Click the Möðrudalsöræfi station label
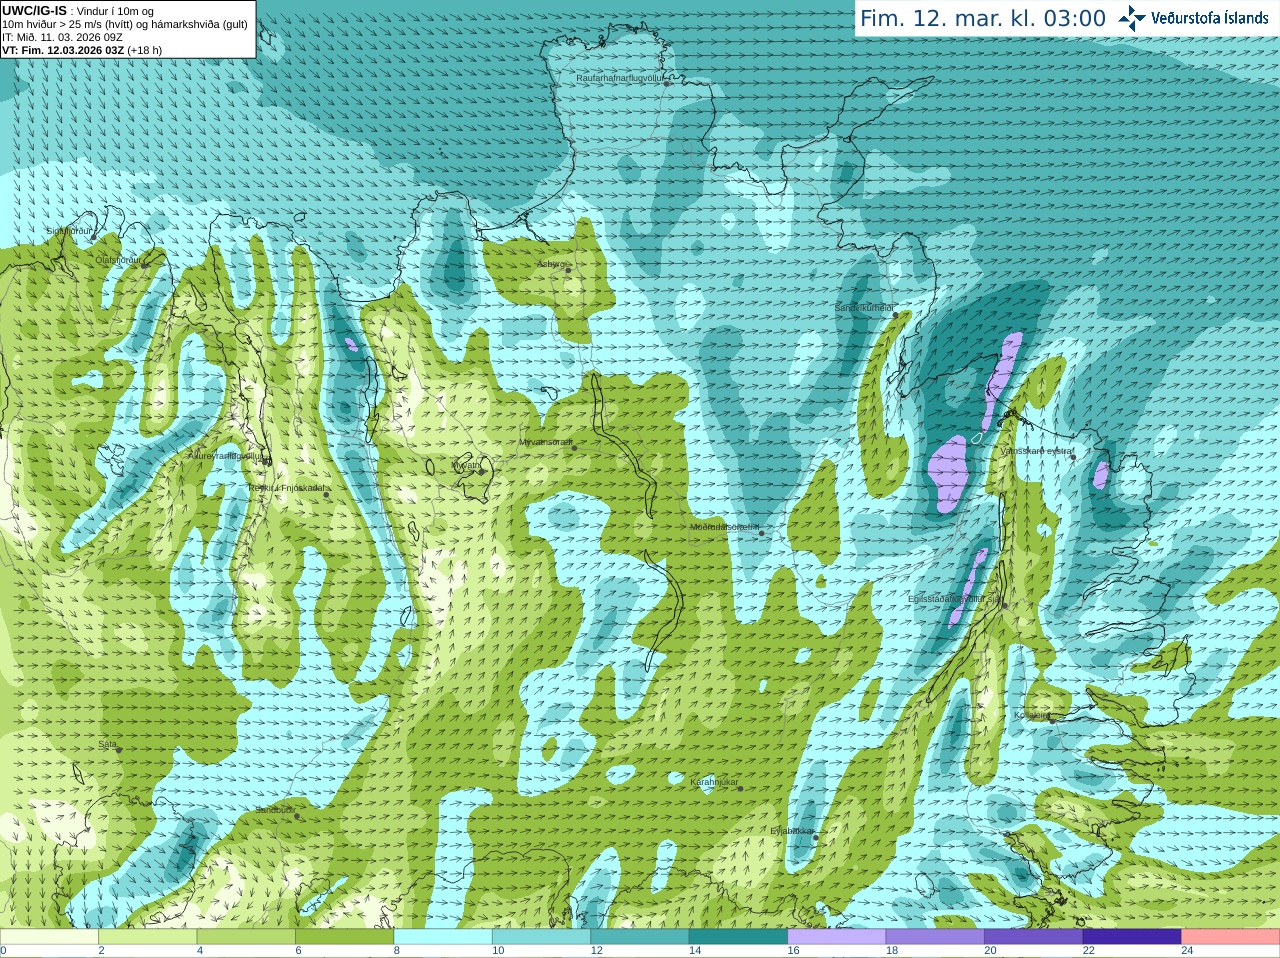 (725, 527)
